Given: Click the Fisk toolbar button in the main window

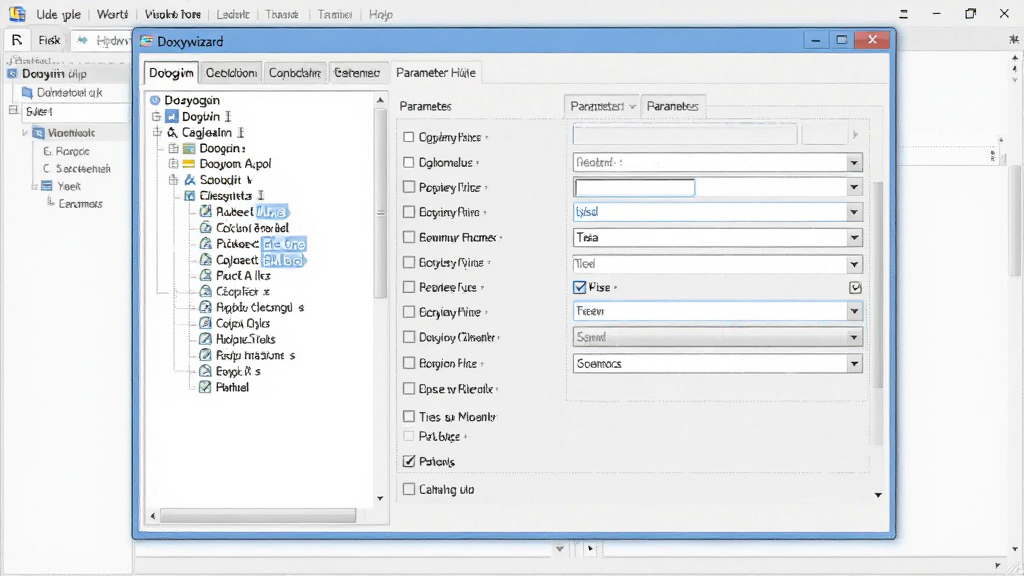Looking at the screenshot, I should coord(49,40).
